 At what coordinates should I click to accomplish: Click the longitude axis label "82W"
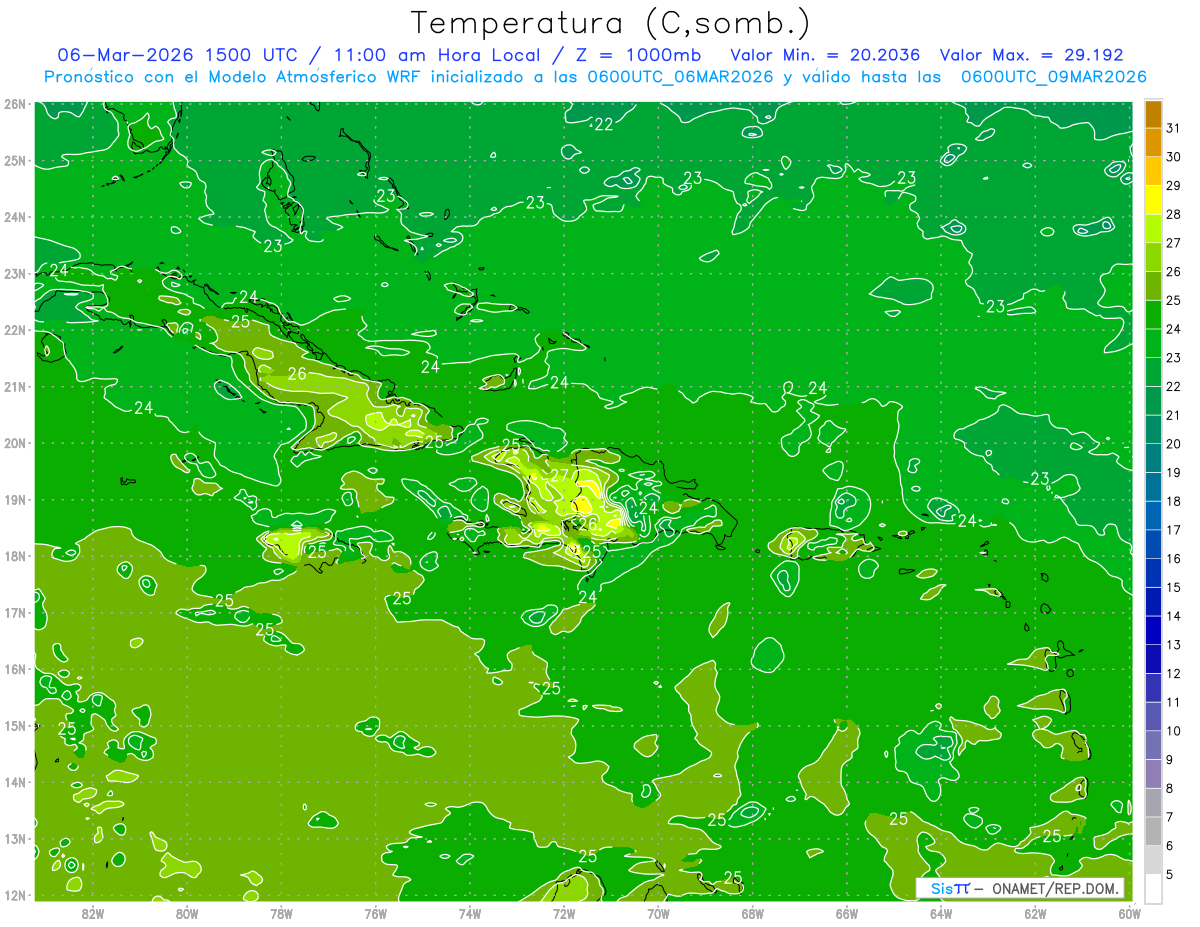(x=93, y=913)
